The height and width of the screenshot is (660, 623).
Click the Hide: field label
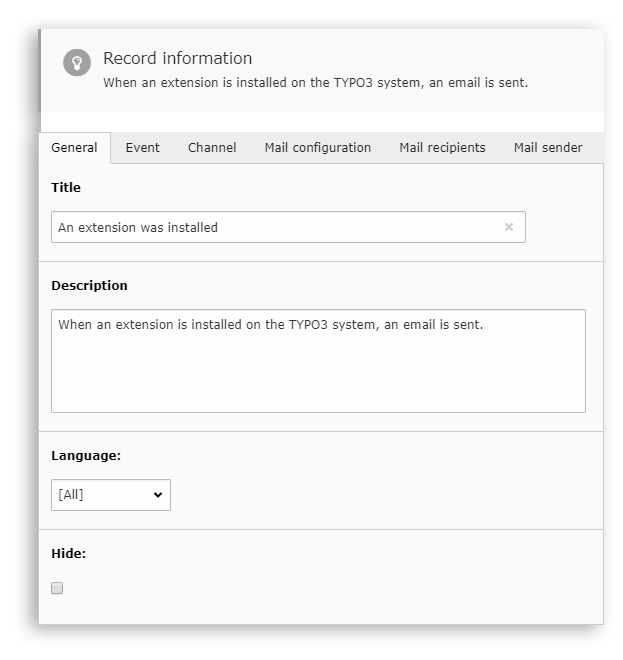[68, 553]
